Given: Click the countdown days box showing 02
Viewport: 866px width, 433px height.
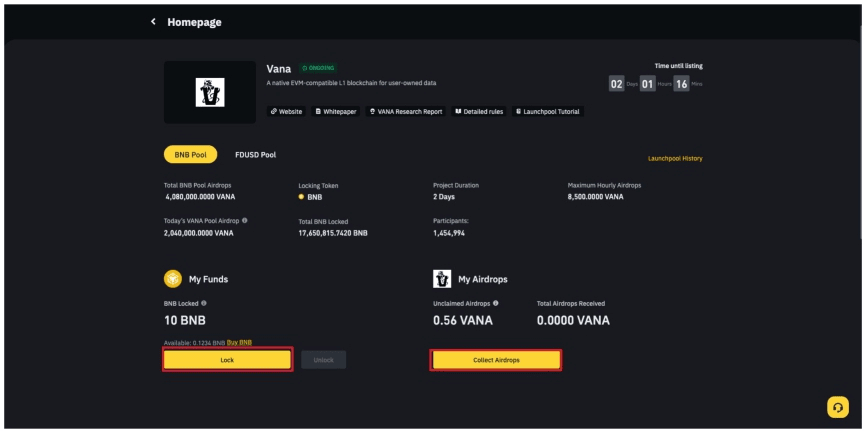Looking at the screenshot, I should point(616,84).
